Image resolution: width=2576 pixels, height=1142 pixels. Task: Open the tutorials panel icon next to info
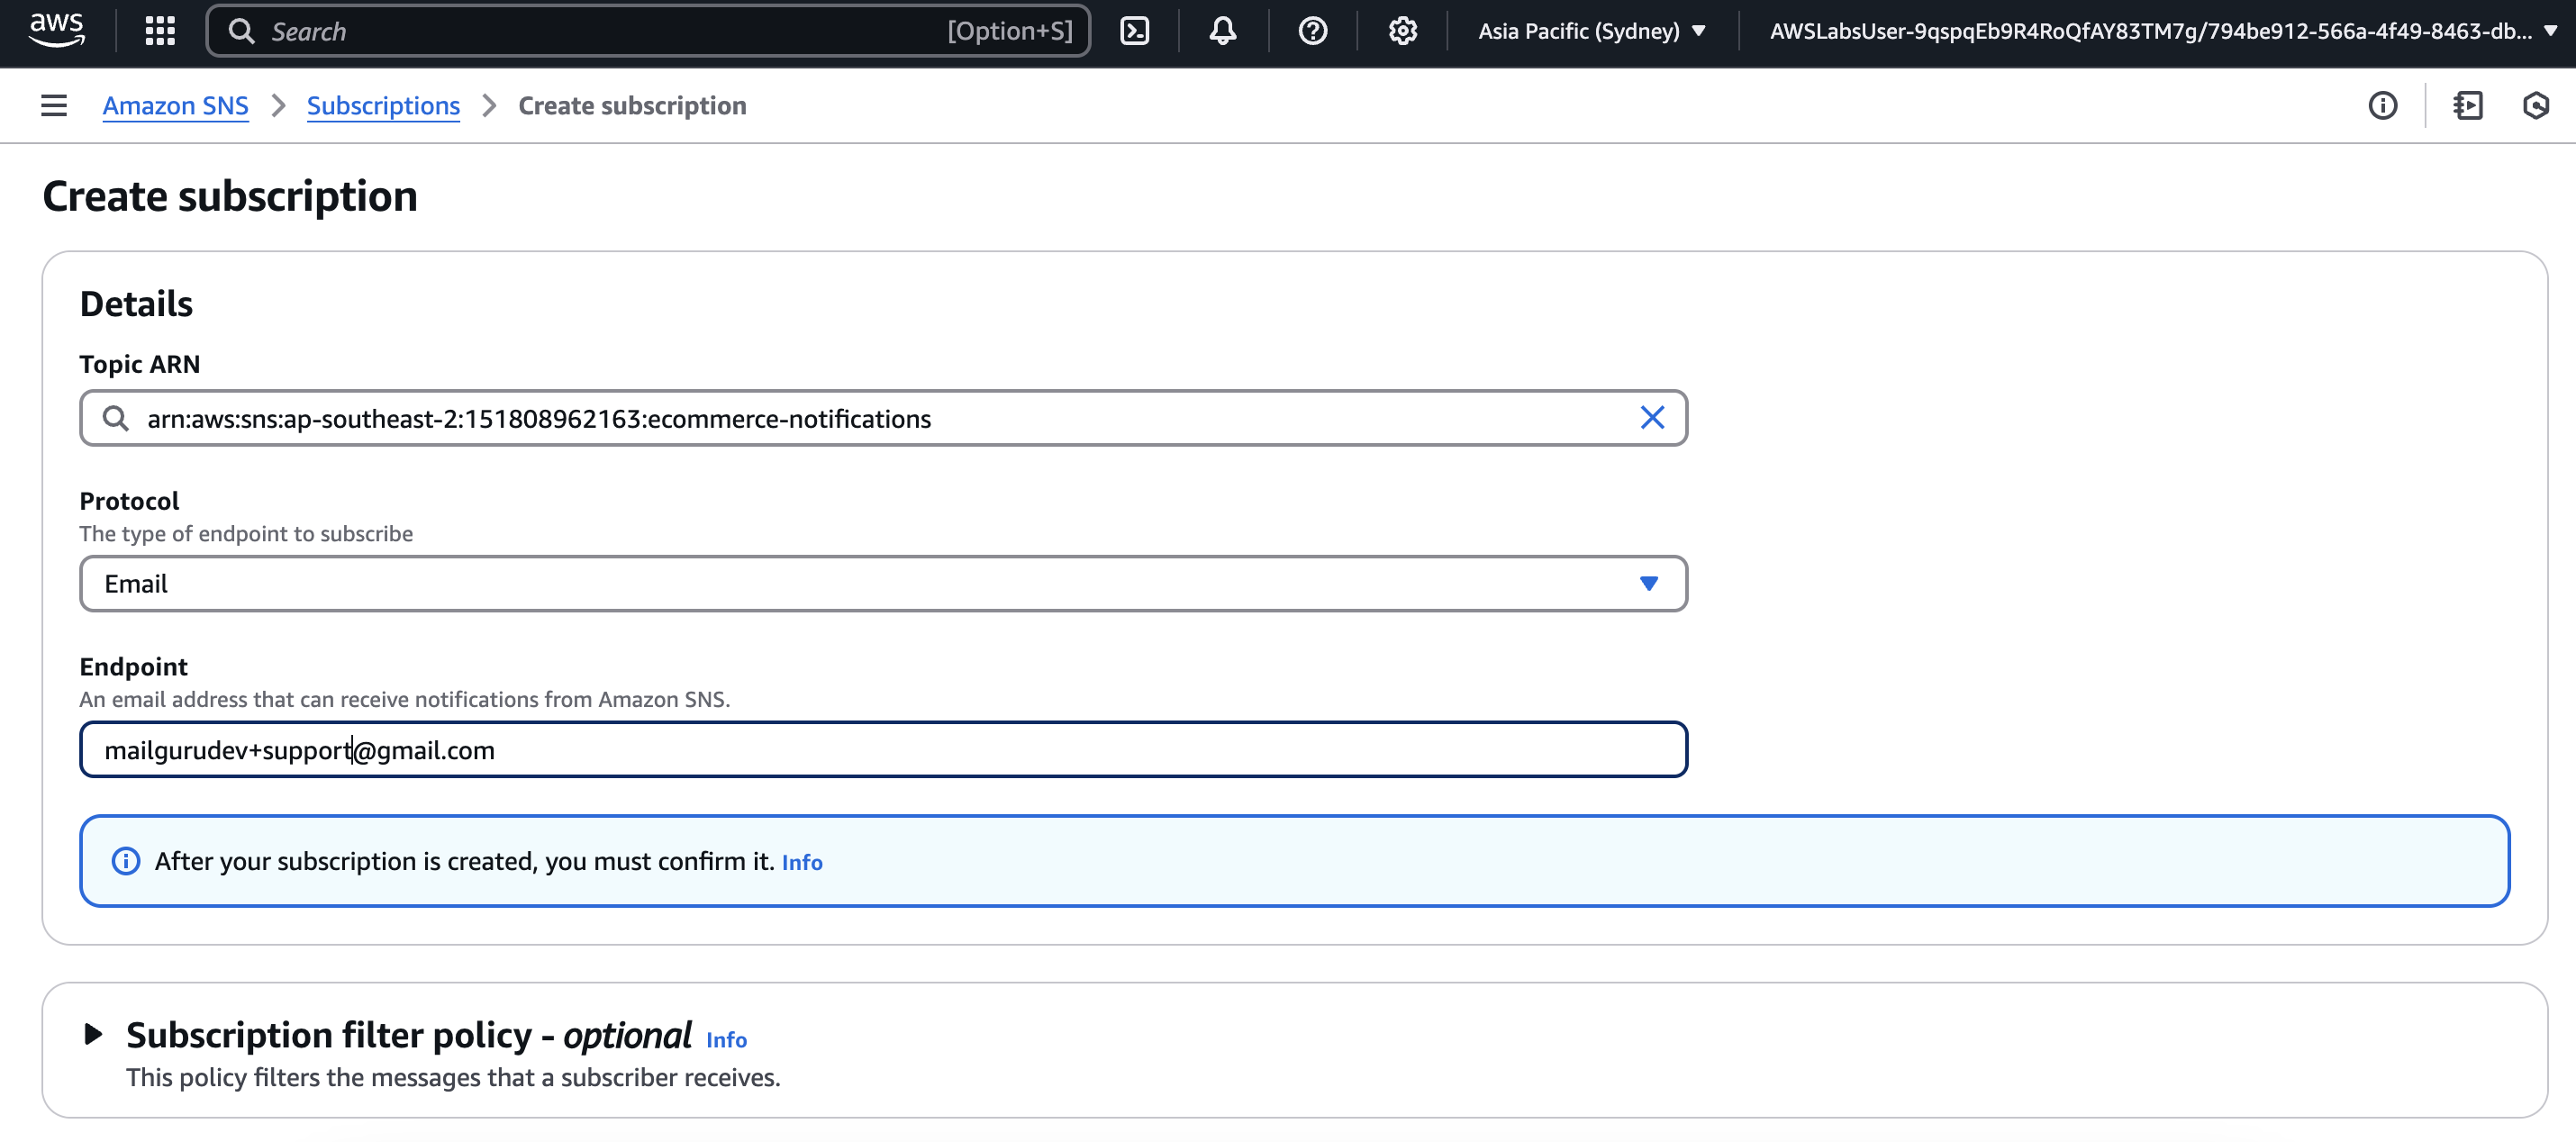[x=2468, y=105]
